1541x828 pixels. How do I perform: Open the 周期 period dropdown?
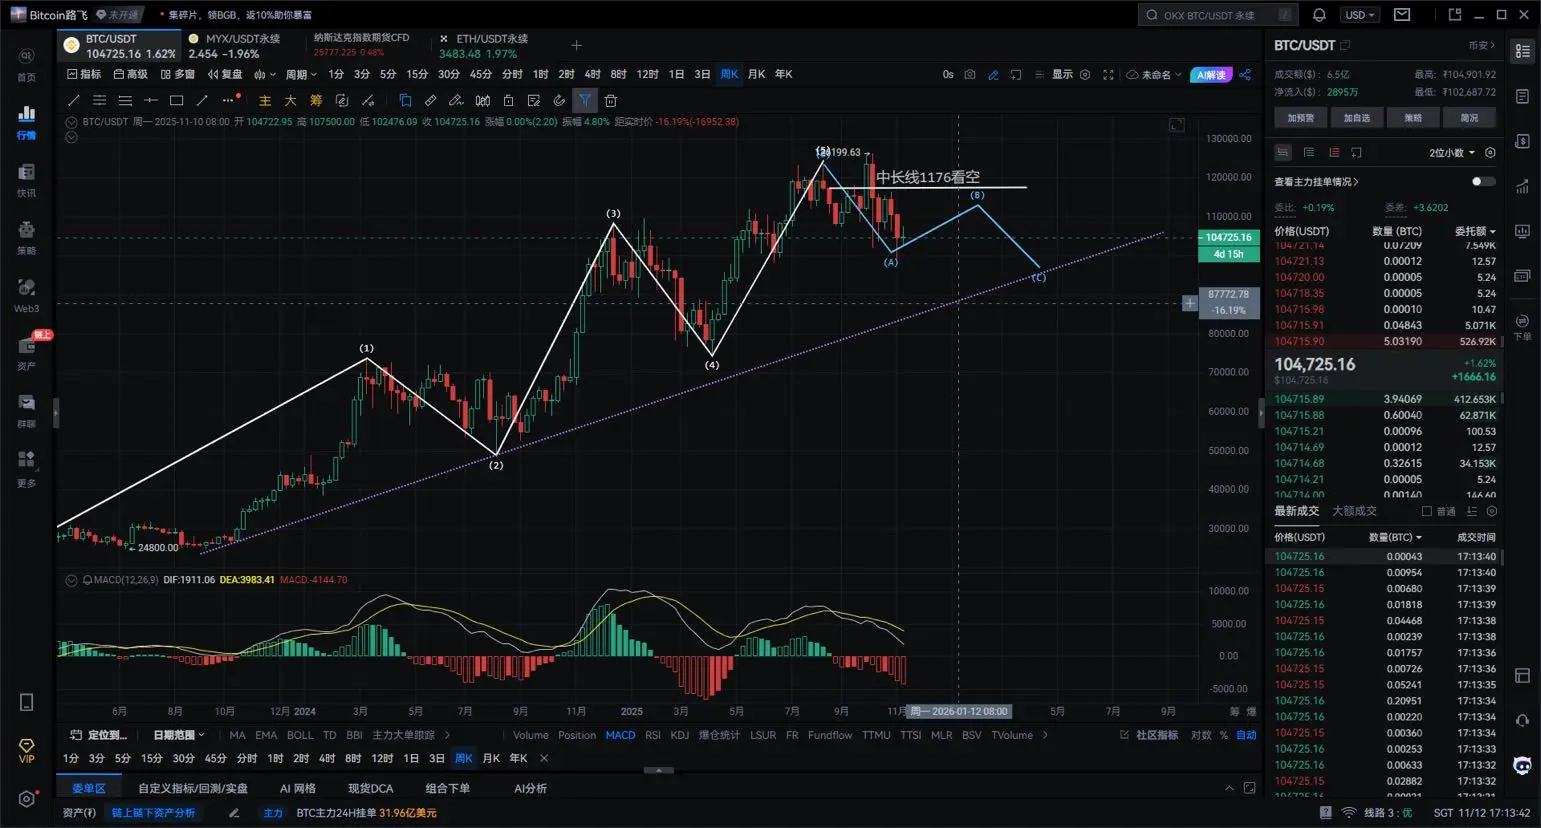click(x=301, y=74)
